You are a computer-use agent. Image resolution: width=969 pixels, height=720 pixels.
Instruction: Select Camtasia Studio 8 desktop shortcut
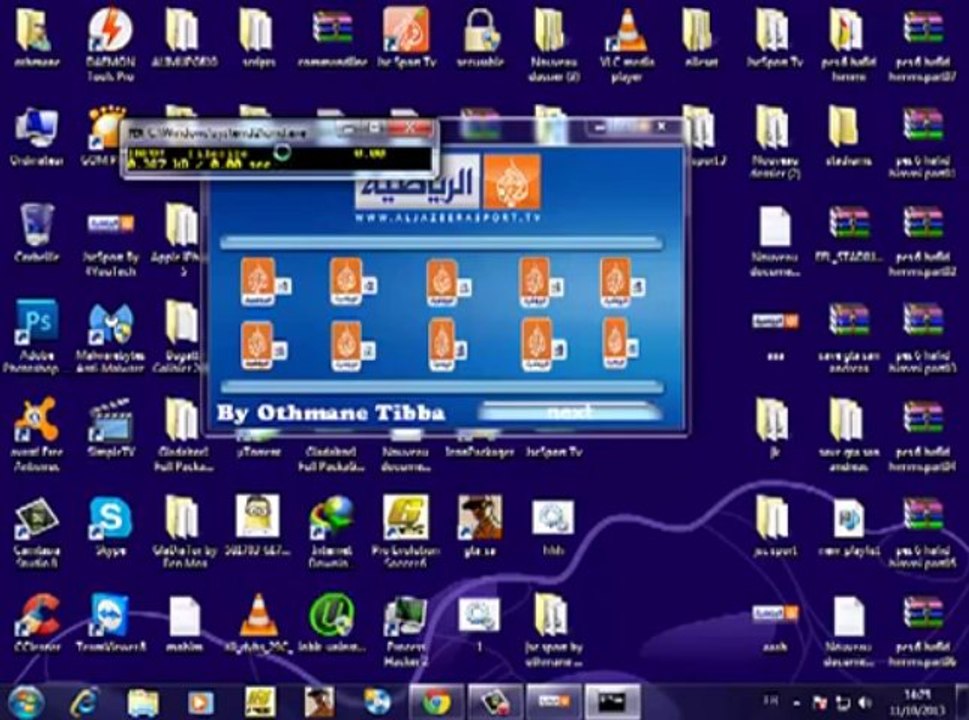36,532
